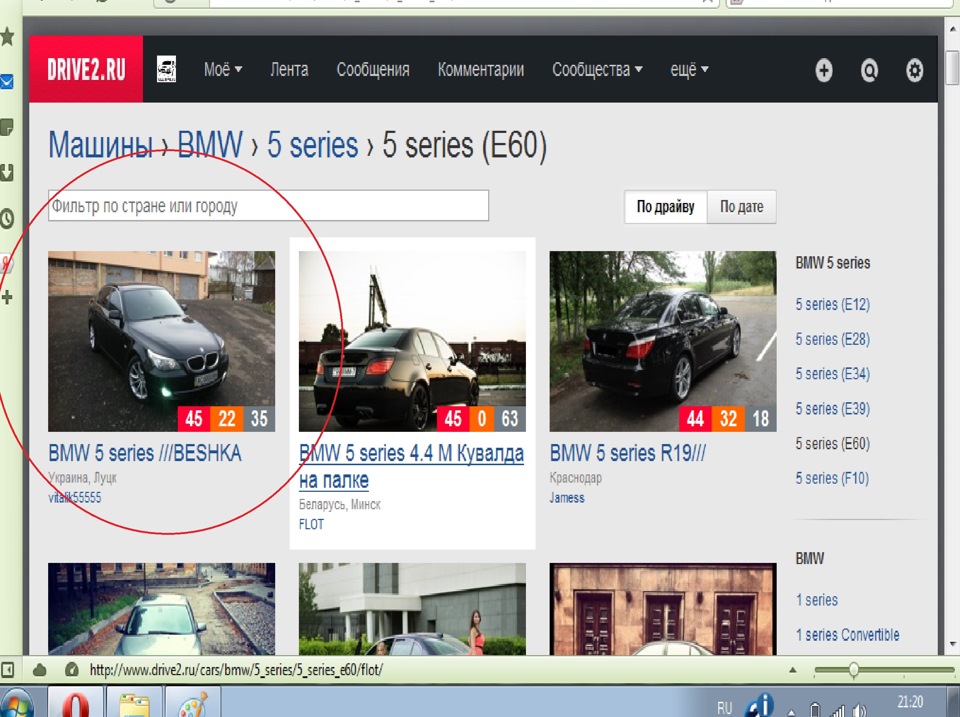The height and width of the screenshot is (717, 960).
Task: Click the page vertical scrollbar thumb
Action: click(952, 69)
